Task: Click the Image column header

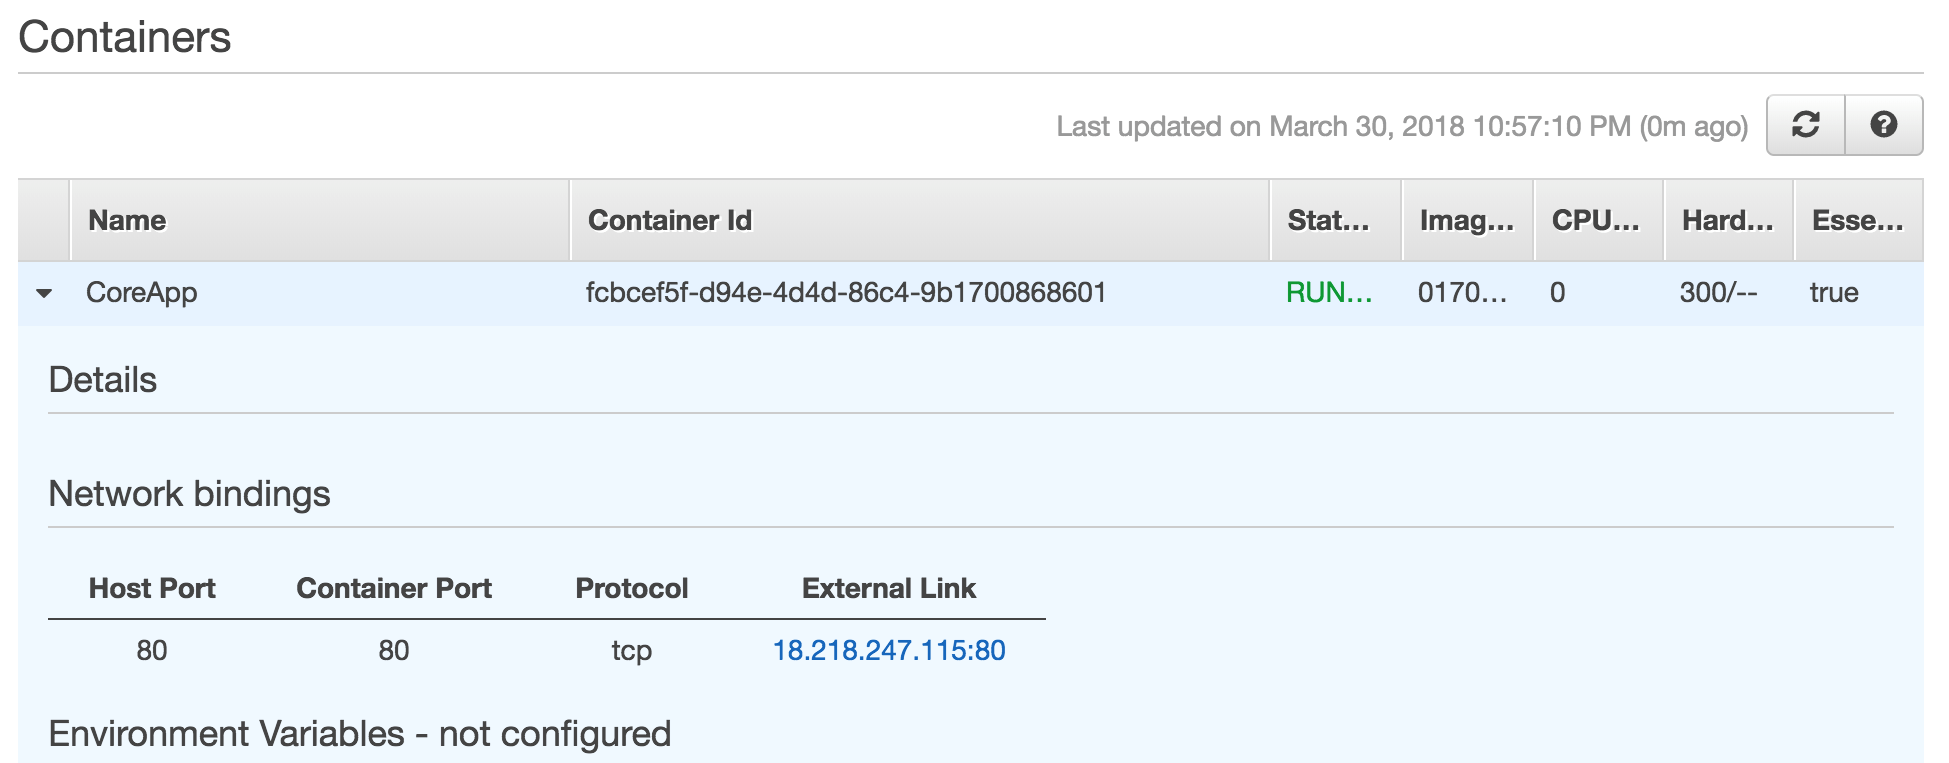Action: pyautogui.click(x=1467, y=220)
